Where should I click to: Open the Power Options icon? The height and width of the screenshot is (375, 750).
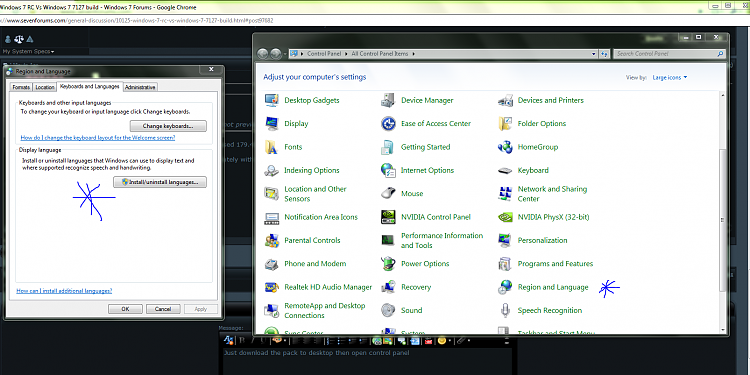(x=388, y=264)
